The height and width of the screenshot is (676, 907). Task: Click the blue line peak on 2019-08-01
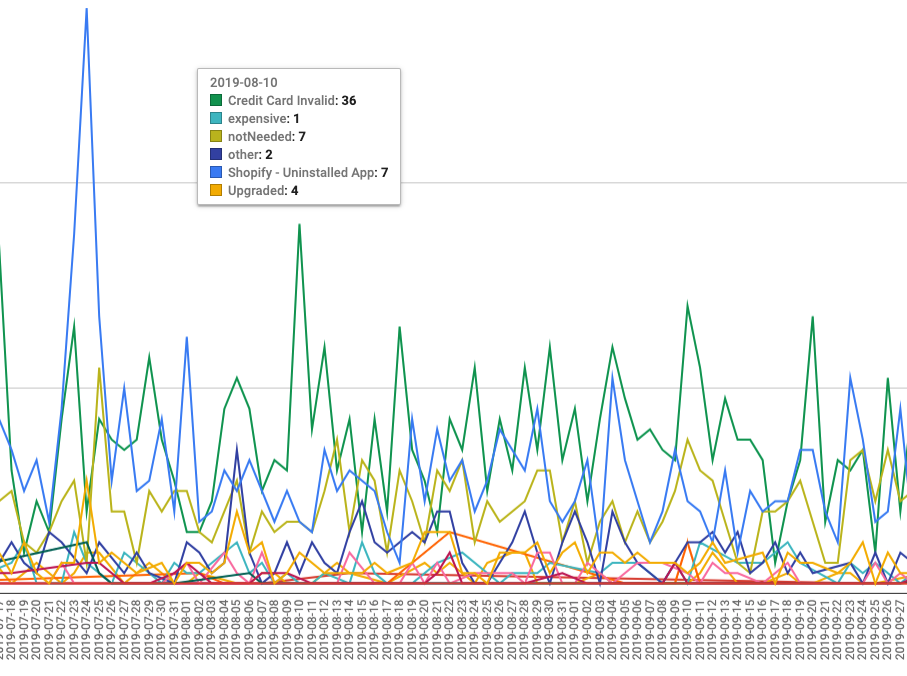point(187,337)
